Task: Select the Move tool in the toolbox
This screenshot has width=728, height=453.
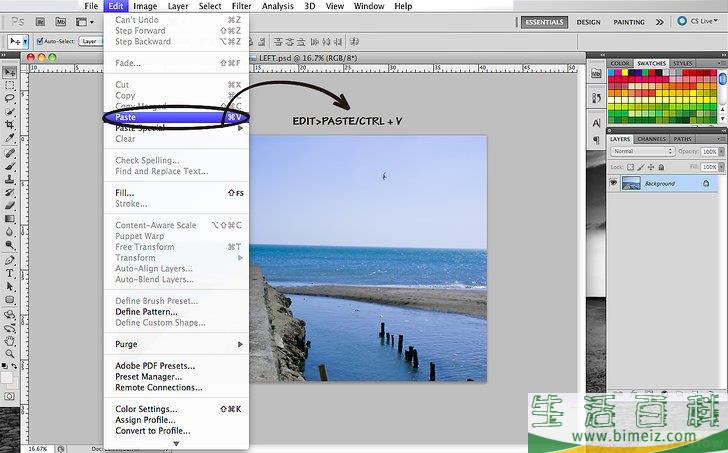Action: click(10, 72)
